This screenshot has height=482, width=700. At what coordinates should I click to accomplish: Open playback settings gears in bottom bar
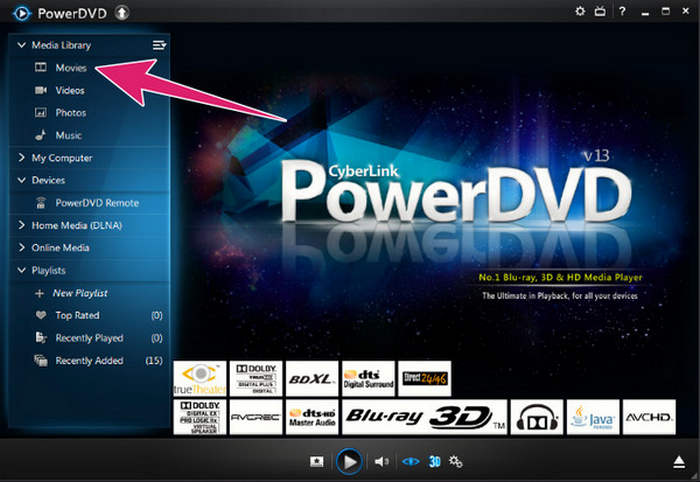(x=455, y=461)
